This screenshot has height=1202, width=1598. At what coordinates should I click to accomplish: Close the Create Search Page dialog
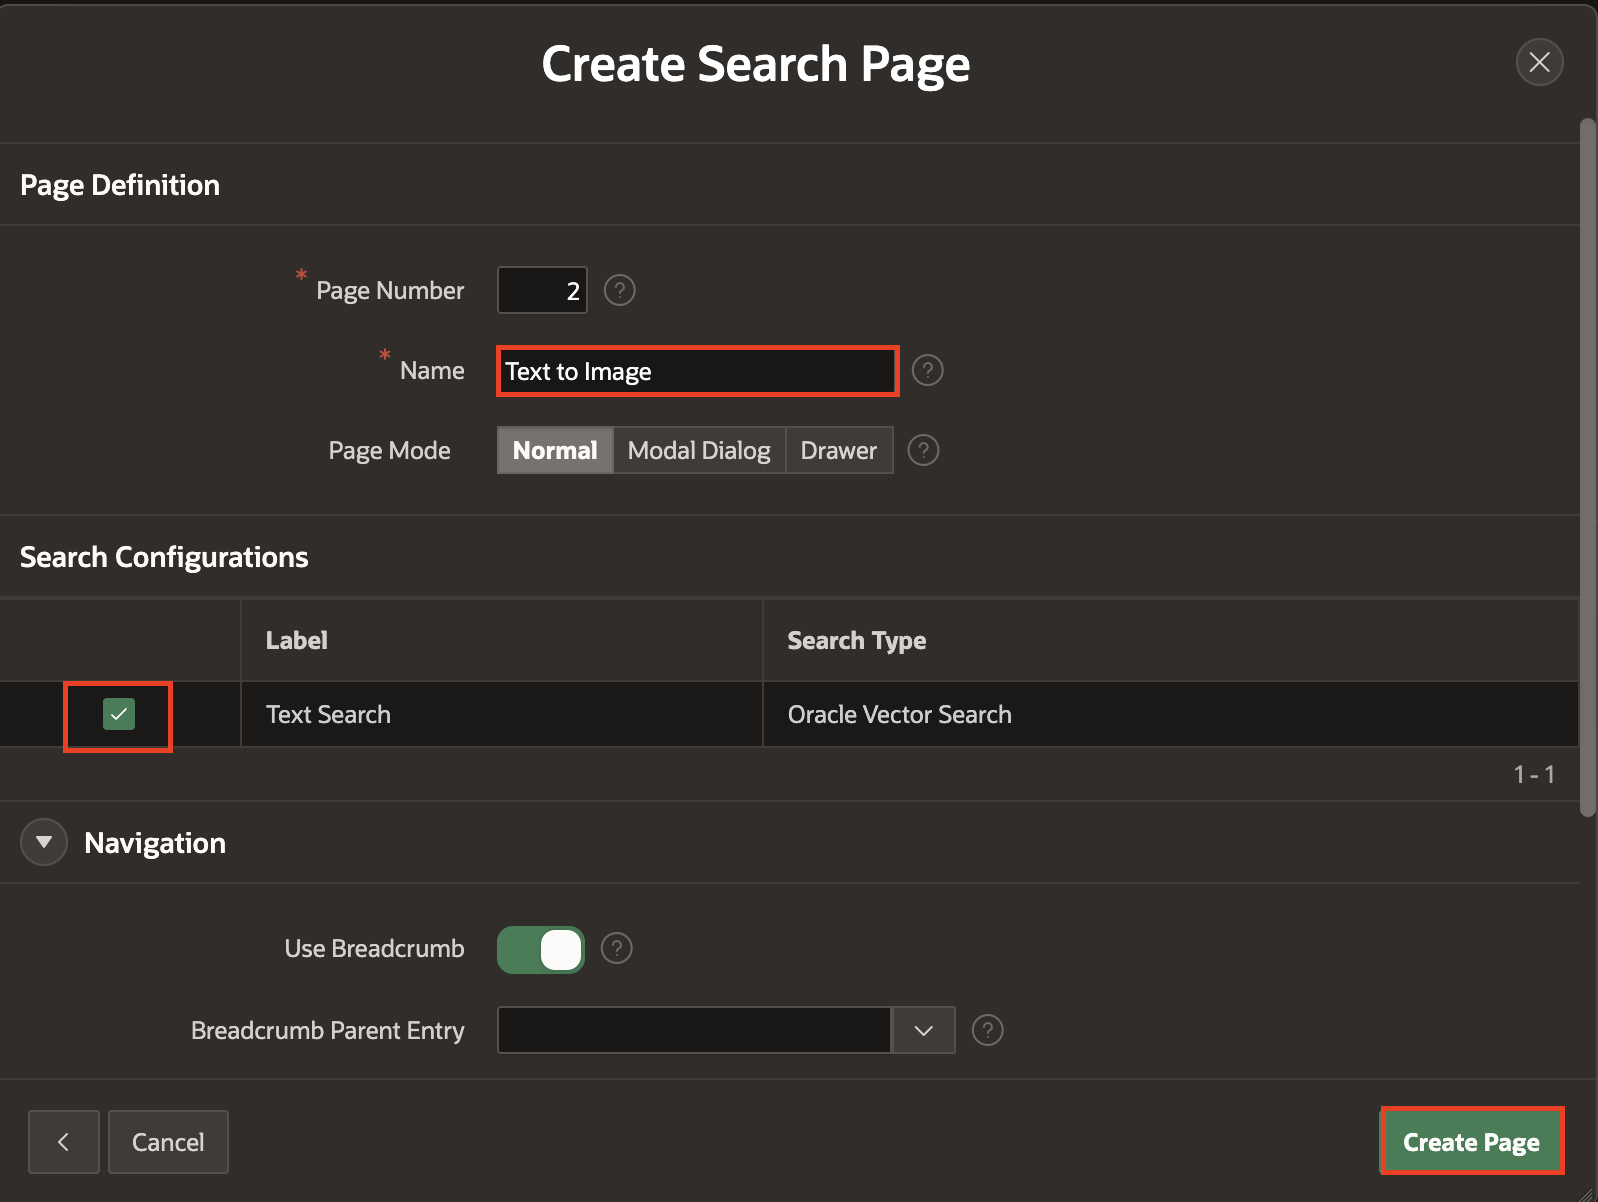(x=1539, y=63)
